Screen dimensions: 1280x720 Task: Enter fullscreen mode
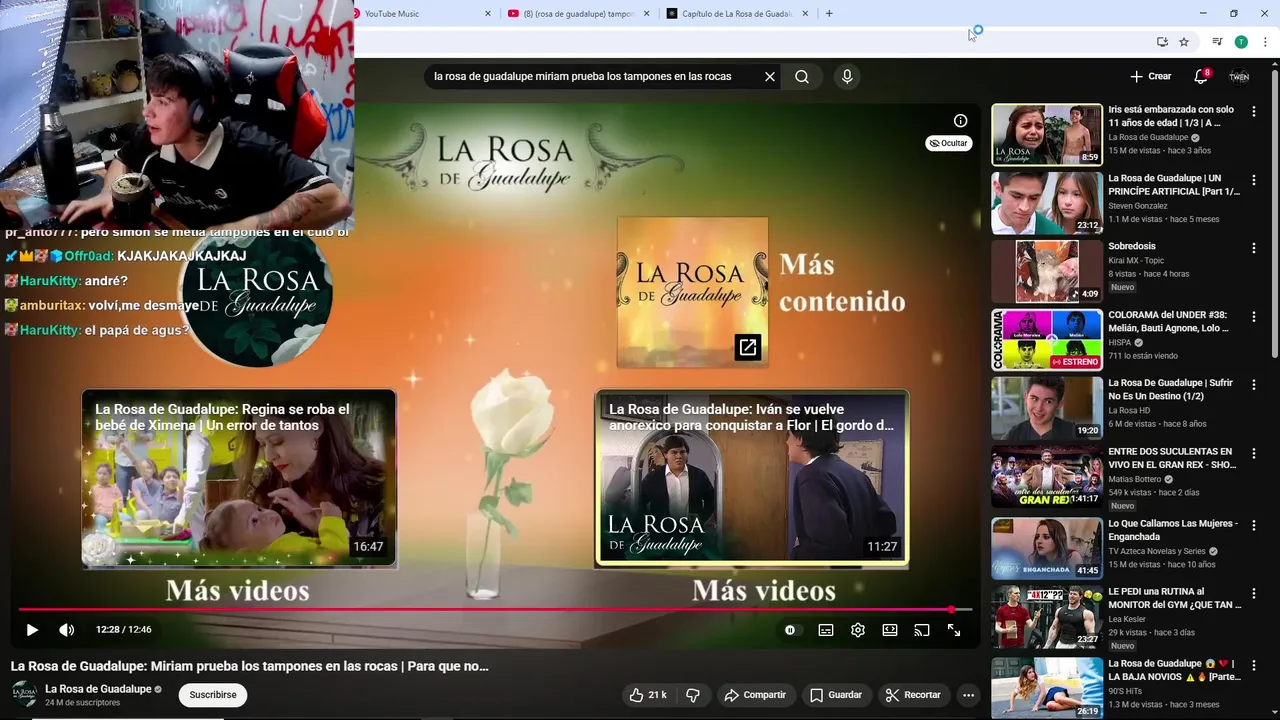click(x=954, y=630)
